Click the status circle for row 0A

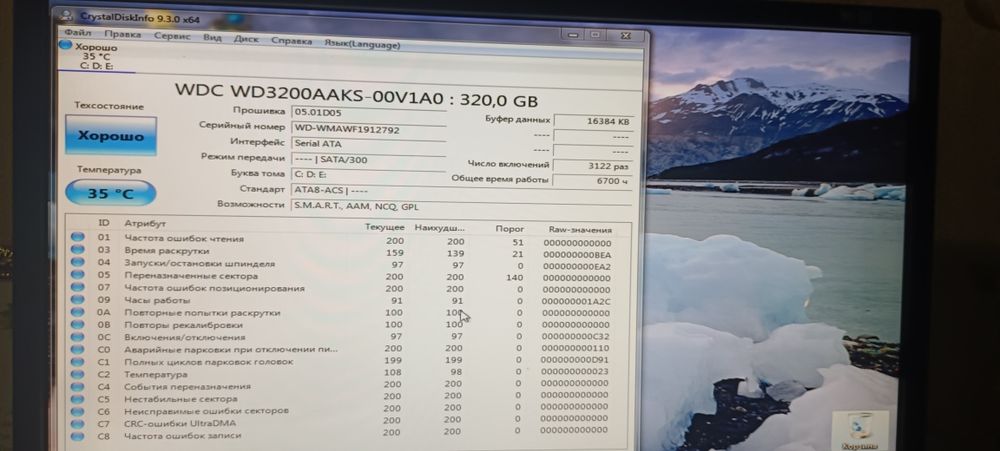click(77, 312)
